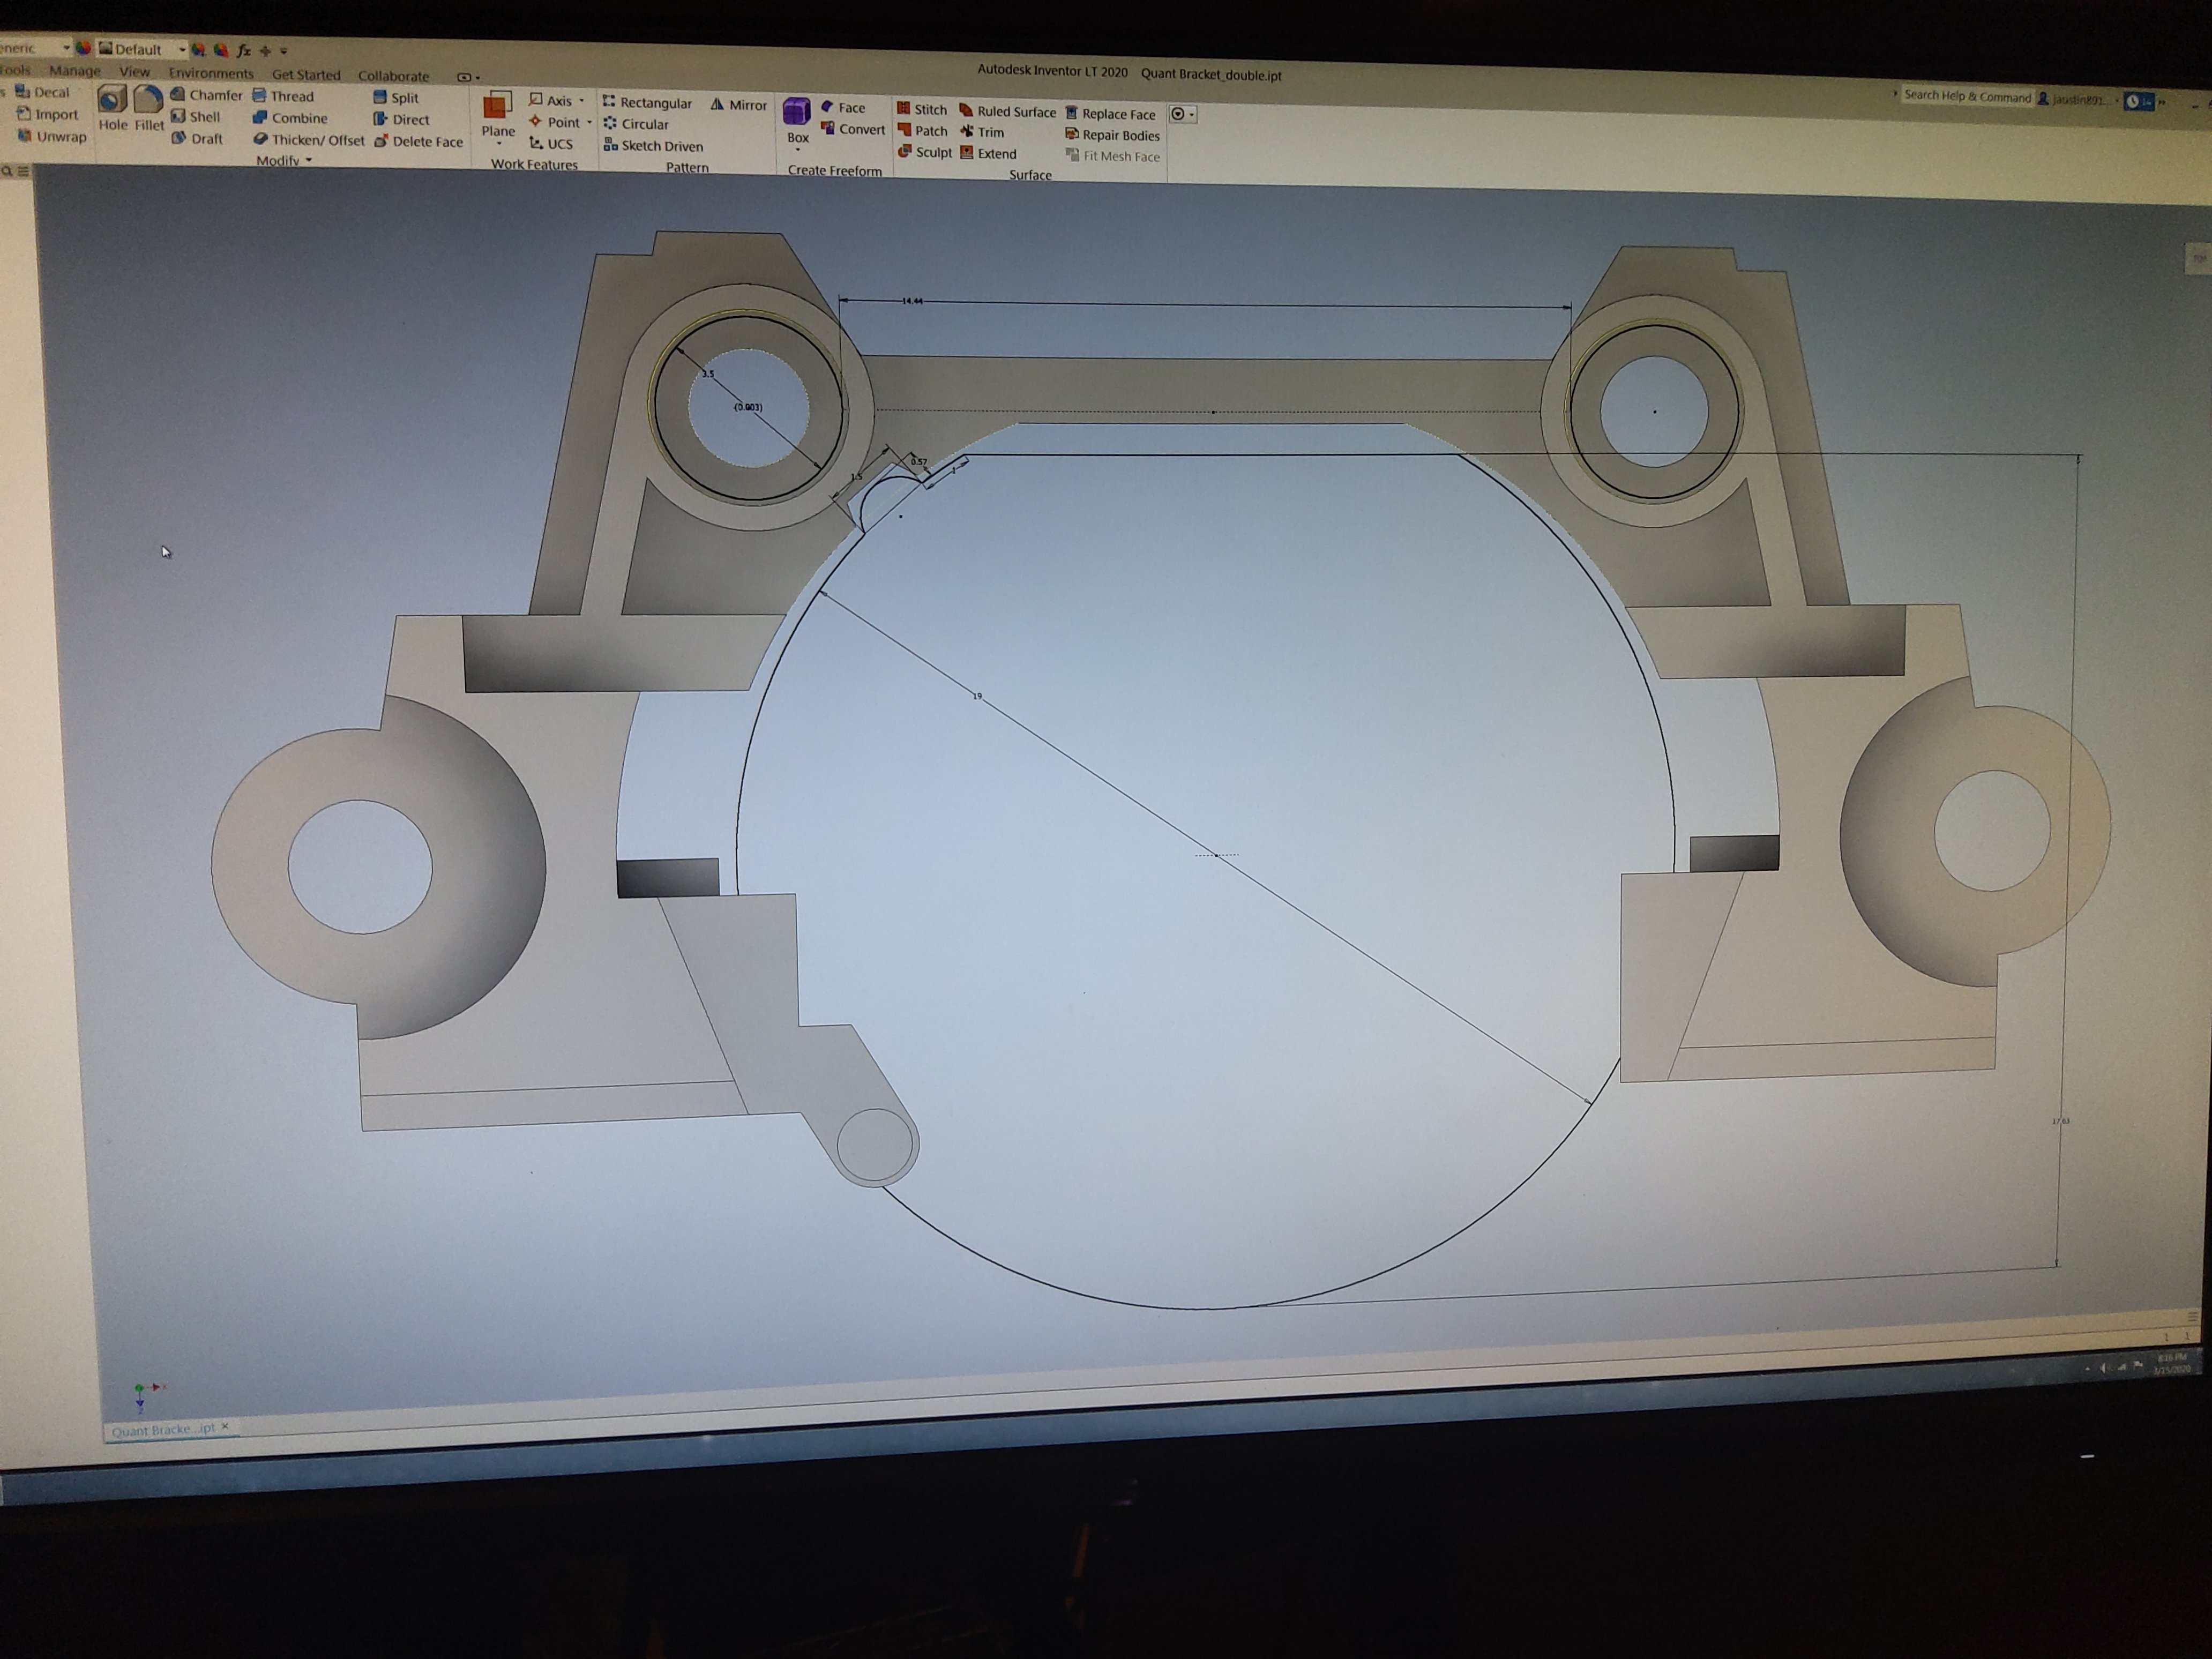The width and height of the screenshot is (2212, 1659).
Task: Click the Trim surface tool
Action: (x=982, y=133)
